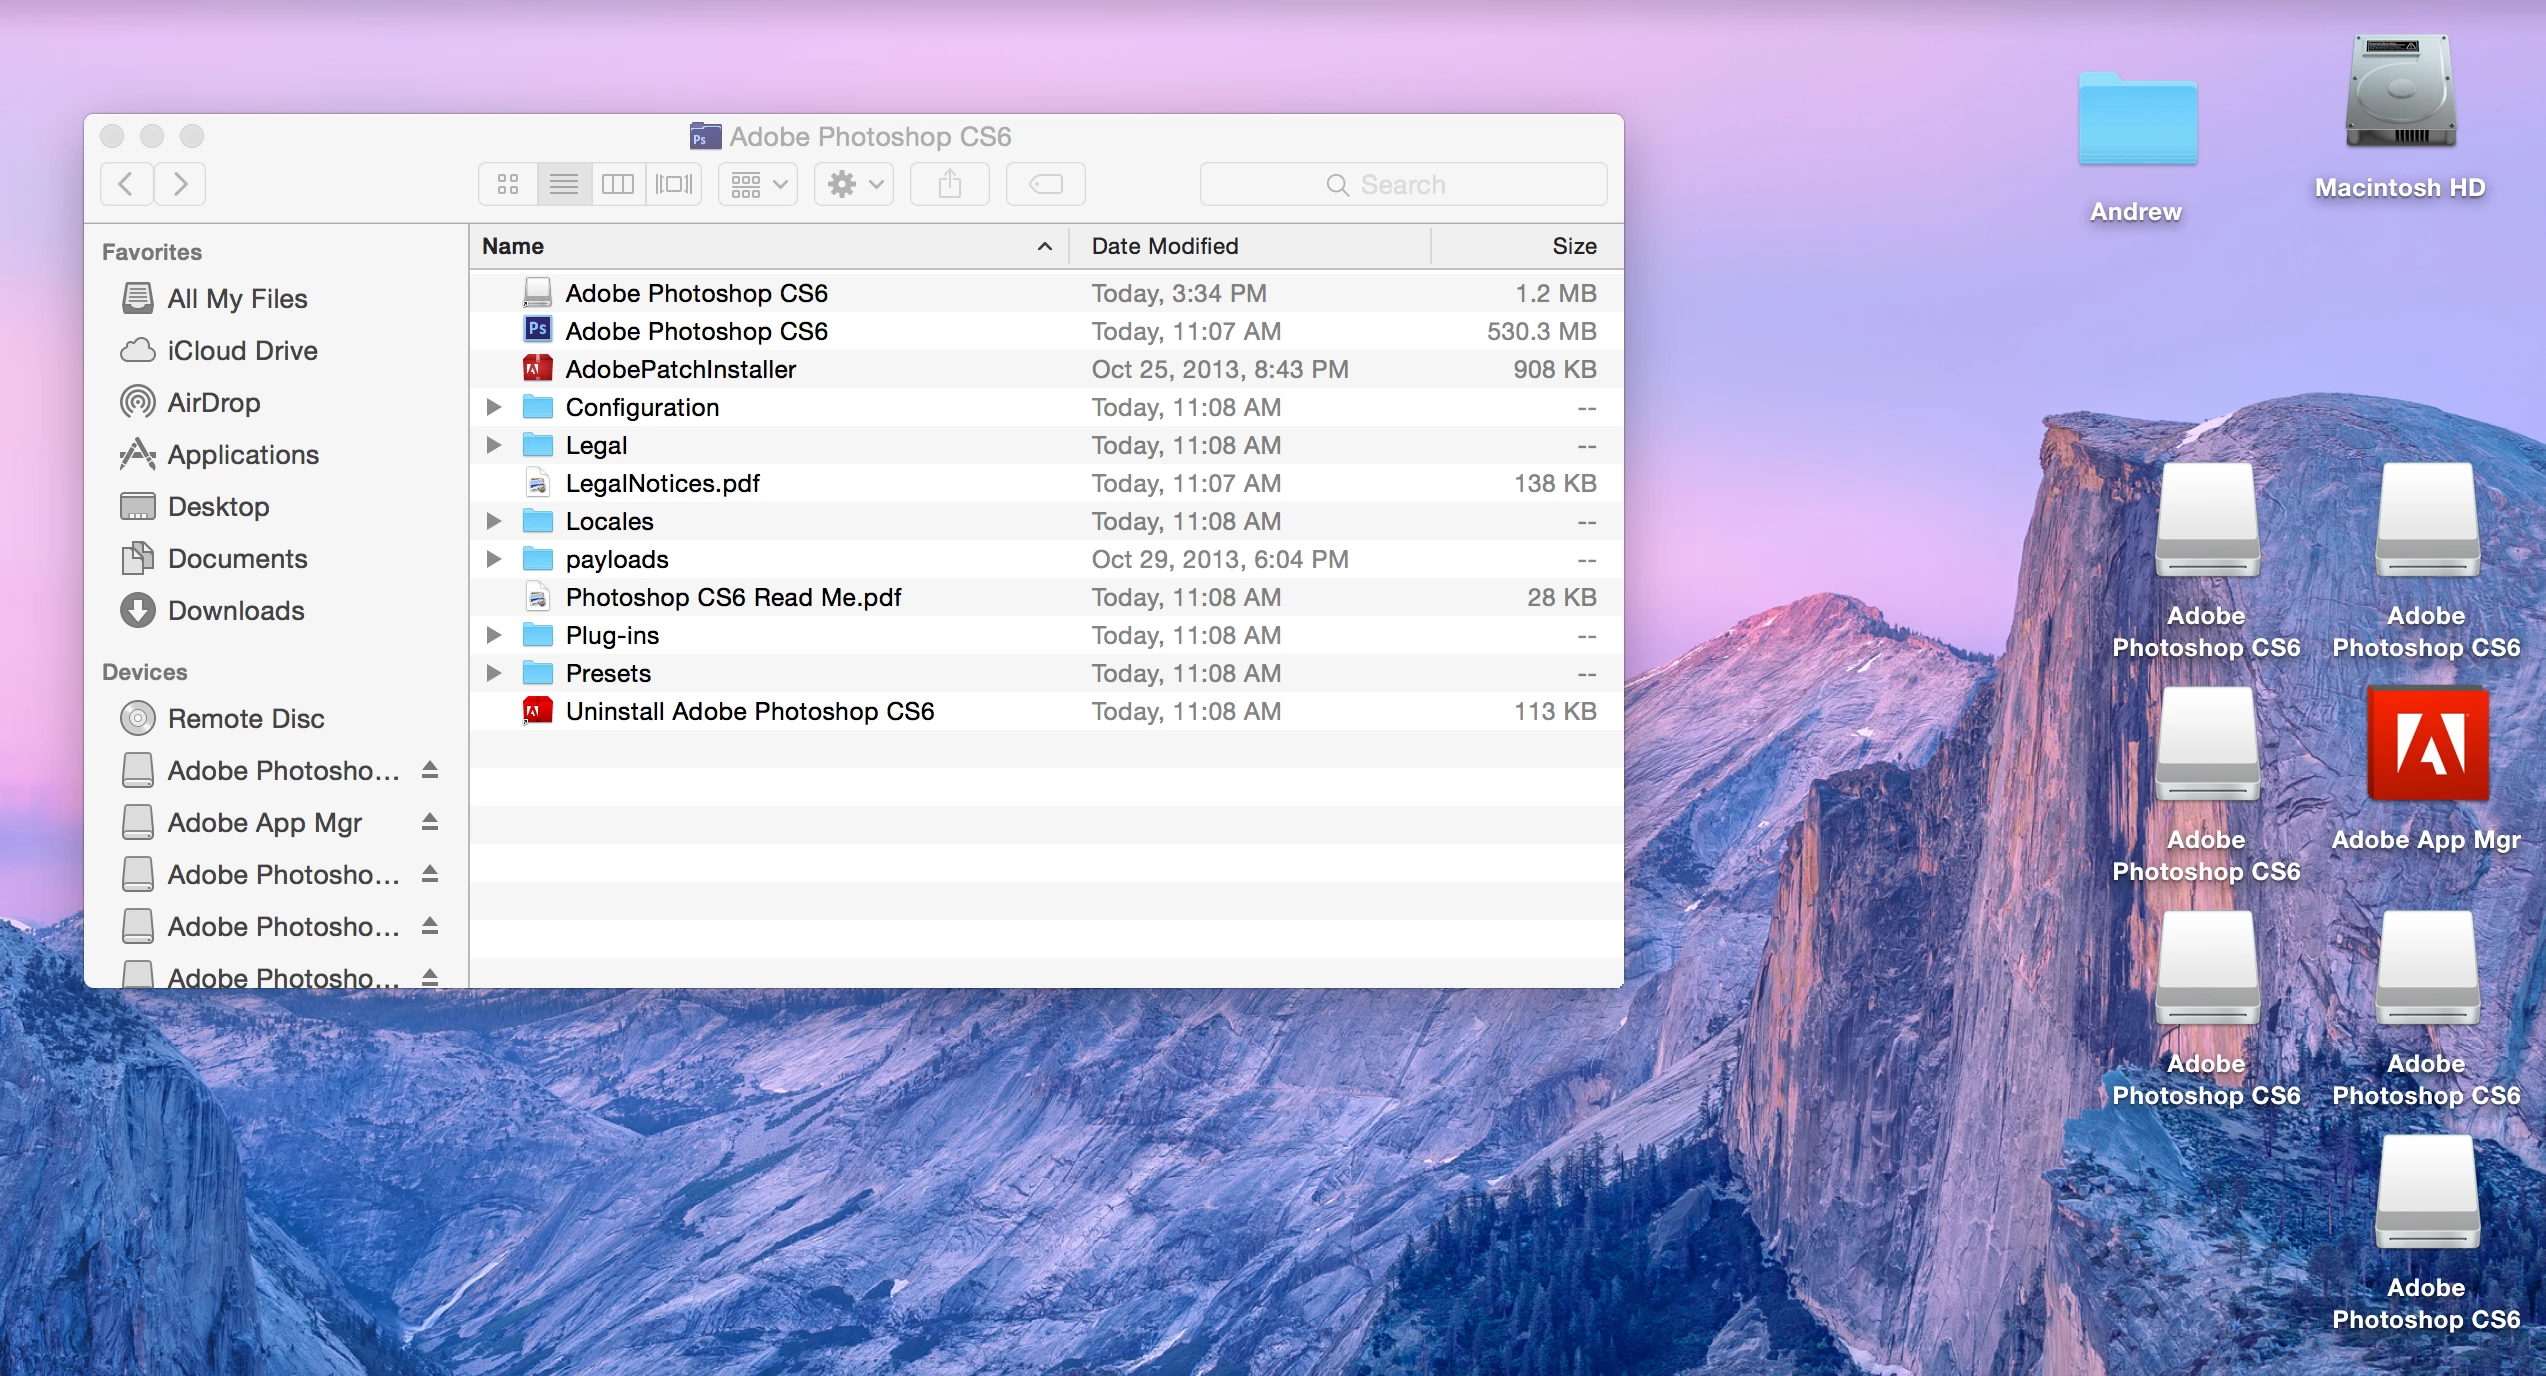Switch to Cover Flow view
The width and height of the screenshot is (2546, 1376).
674,184
